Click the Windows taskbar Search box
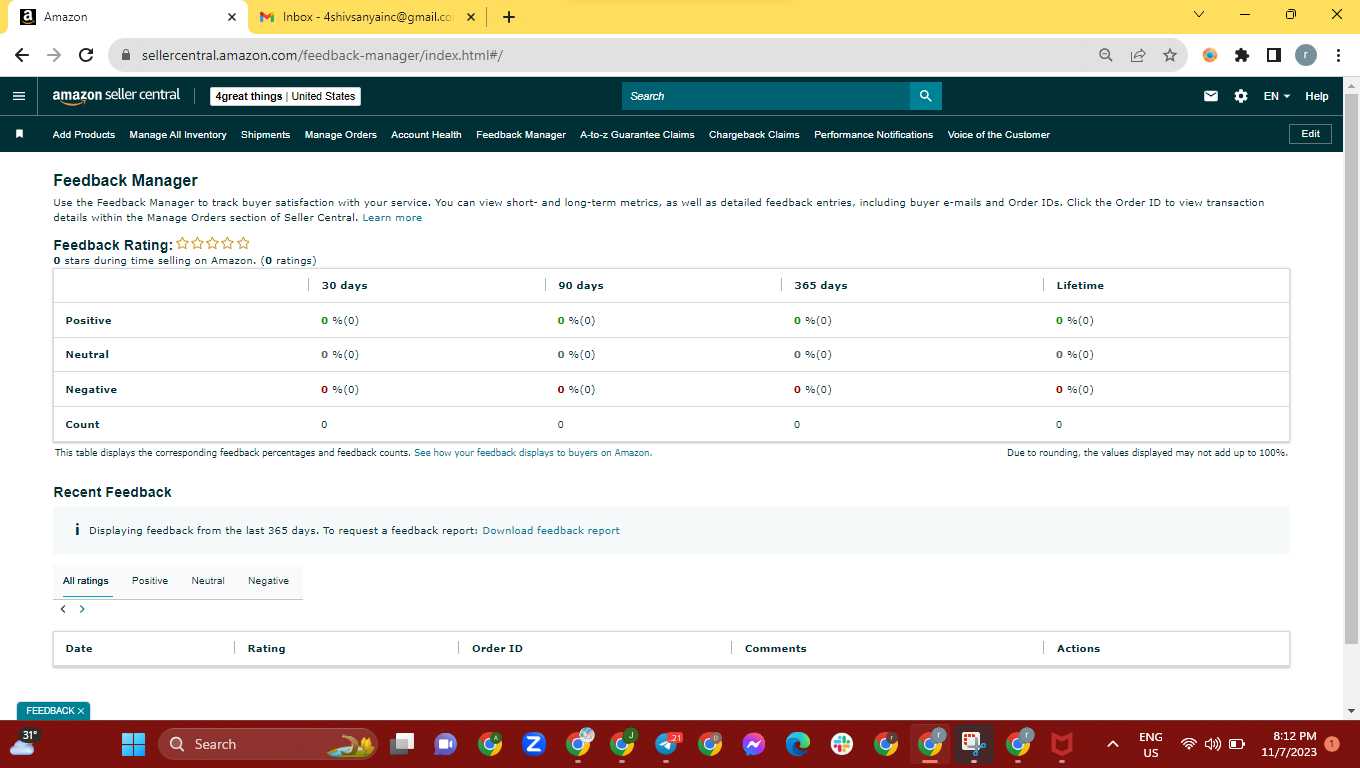 point(267,744)
